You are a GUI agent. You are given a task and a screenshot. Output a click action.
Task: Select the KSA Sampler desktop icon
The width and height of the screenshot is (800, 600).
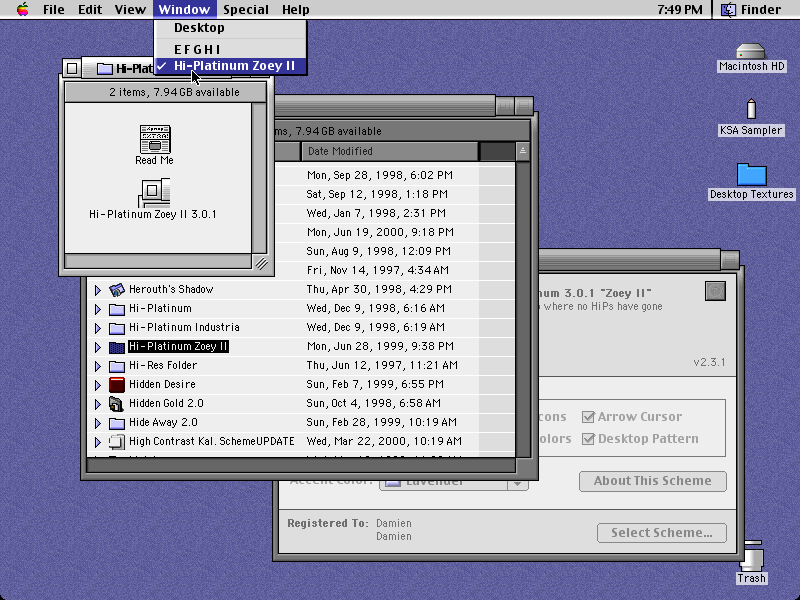click(x=751, y=109)
